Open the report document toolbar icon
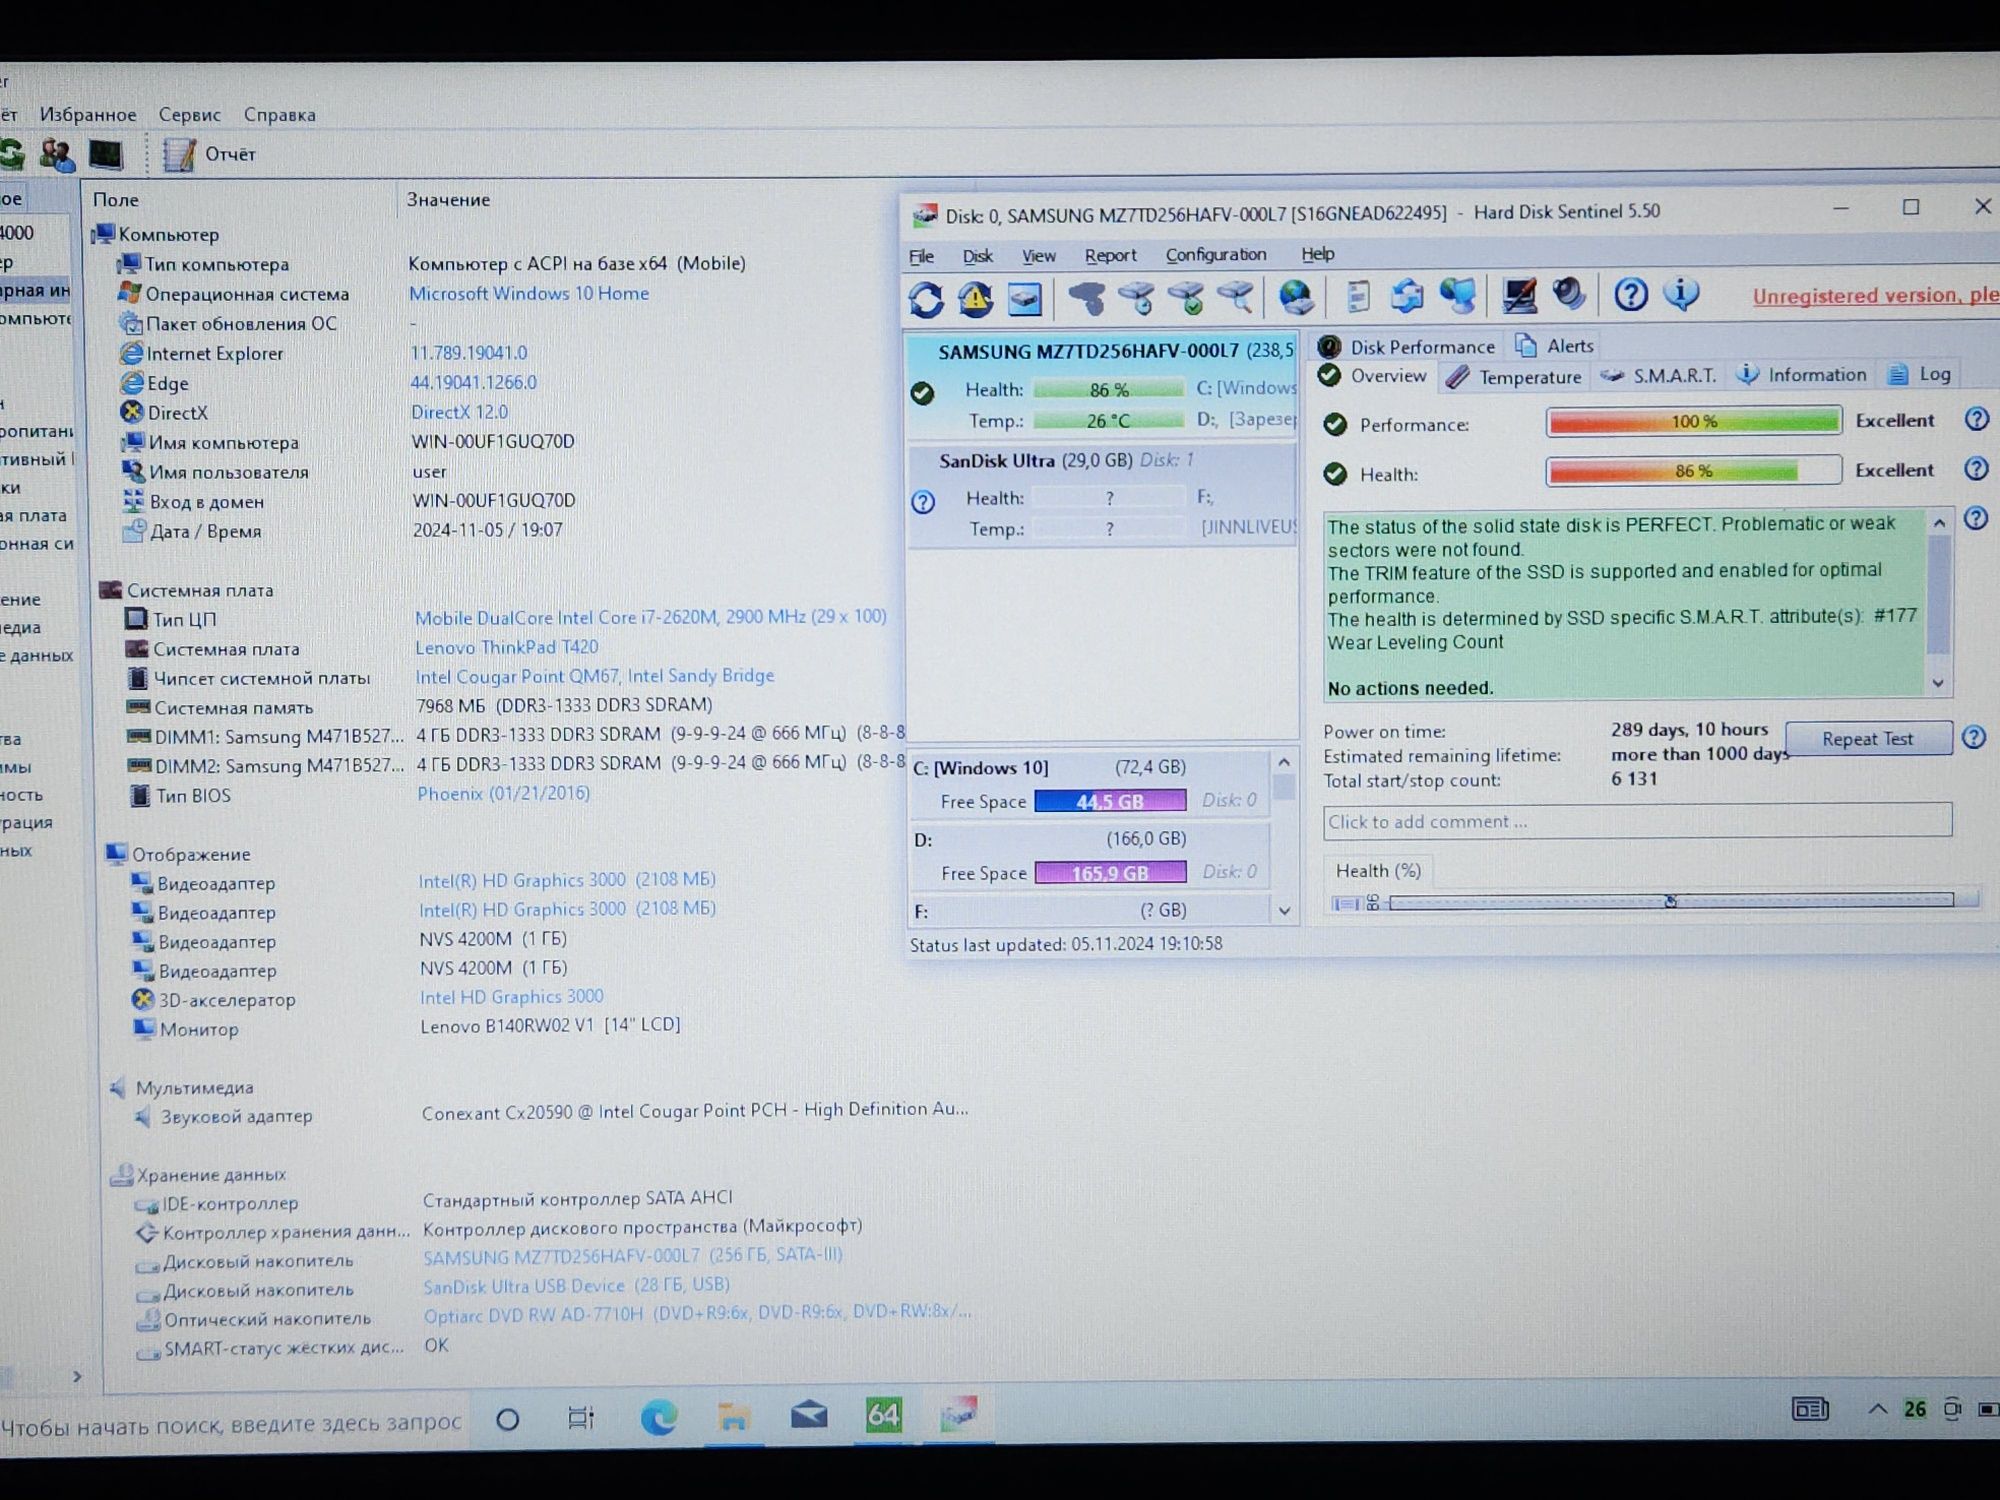The height and width of the screenshot is (1500, 2000). coord(1357,296)
